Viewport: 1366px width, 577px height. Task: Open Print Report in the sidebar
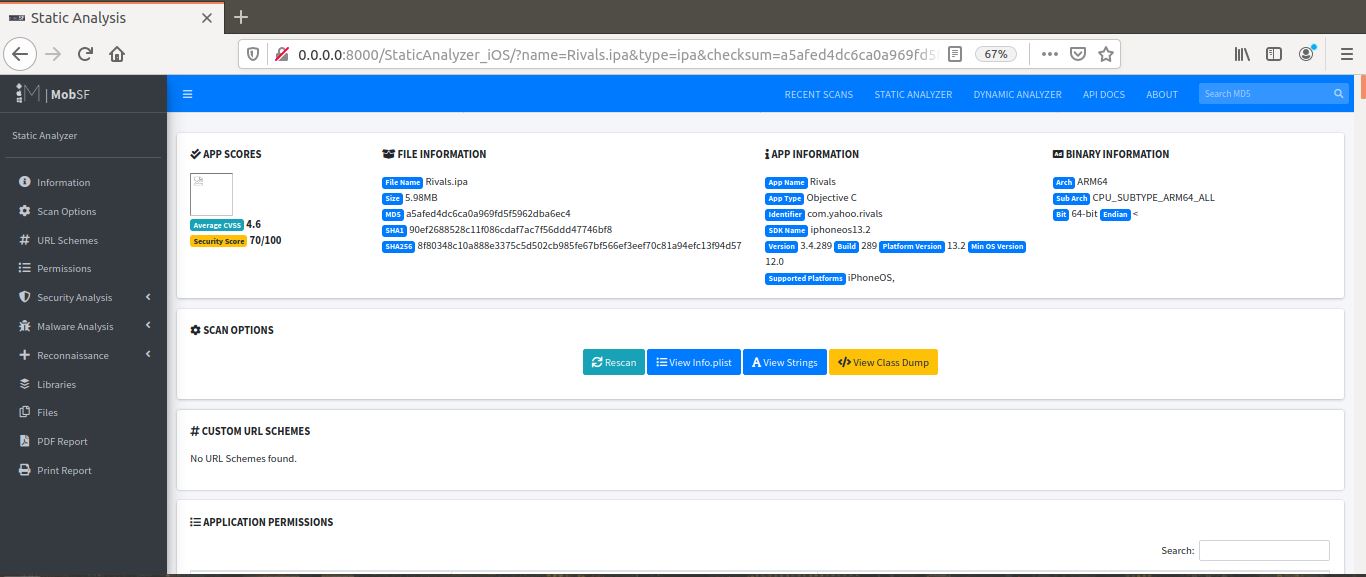point(64,471)
